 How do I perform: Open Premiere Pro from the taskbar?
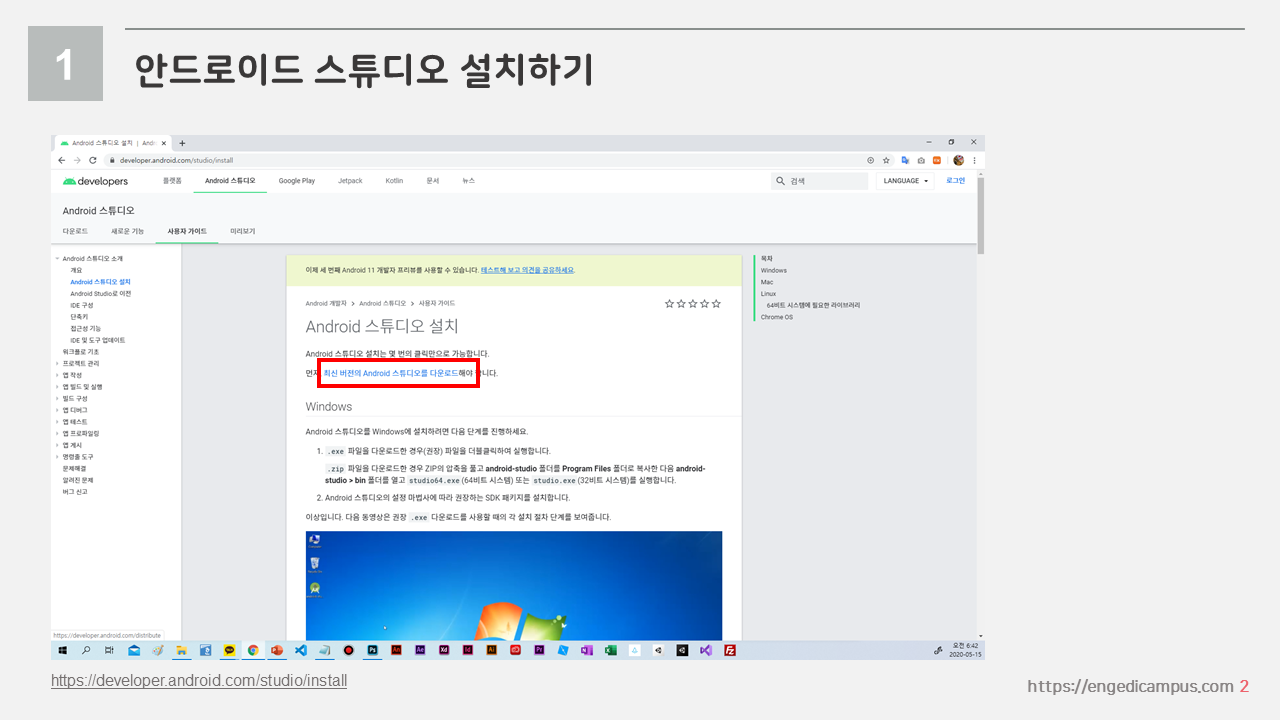(x=539, y=650)
